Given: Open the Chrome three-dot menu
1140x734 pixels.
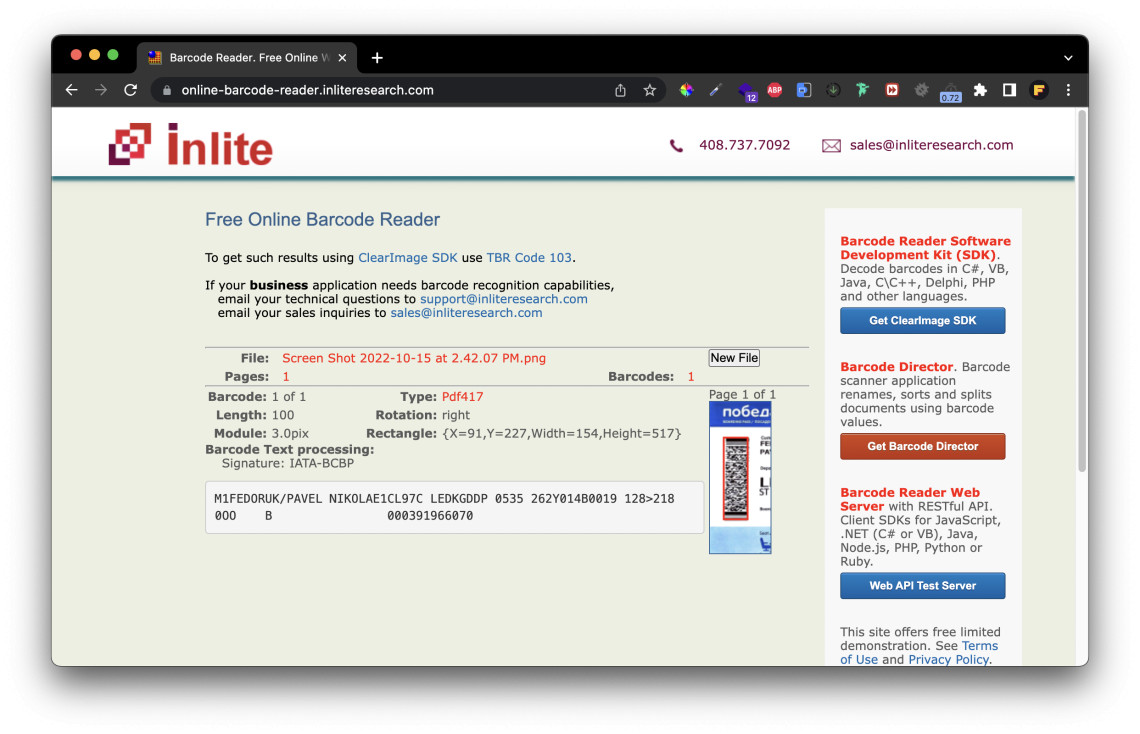Looking at the screenshot, I should click(x=1068, y=90).
